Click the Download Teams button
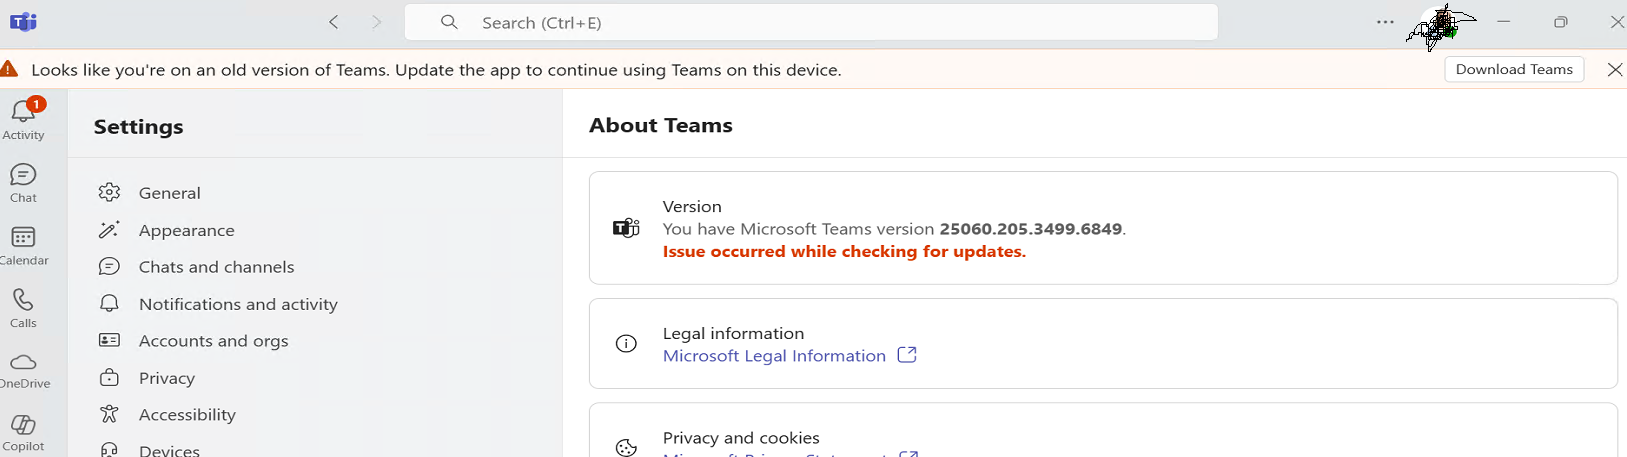This screenshot has width=1627, height=457. click(x=1513, y=69)
